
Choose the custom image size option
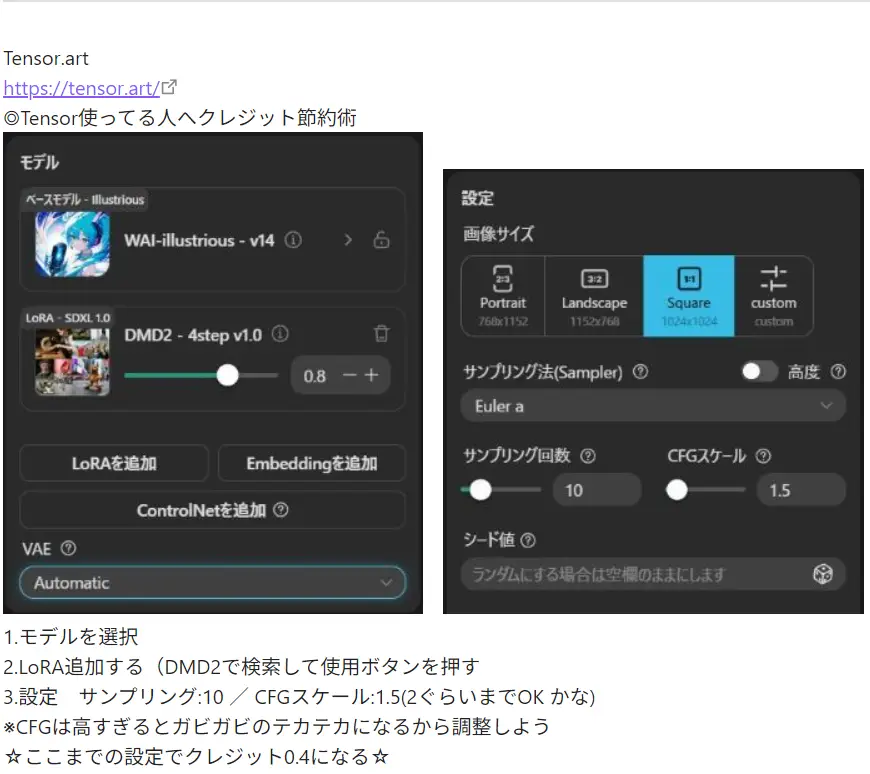(773, 296)
